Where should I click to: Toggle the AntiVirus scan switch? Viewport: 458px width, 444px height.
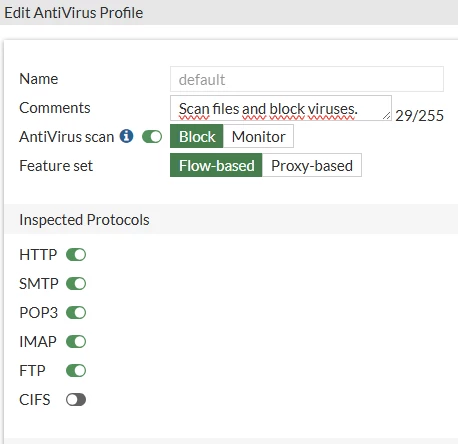coord(152,137)
